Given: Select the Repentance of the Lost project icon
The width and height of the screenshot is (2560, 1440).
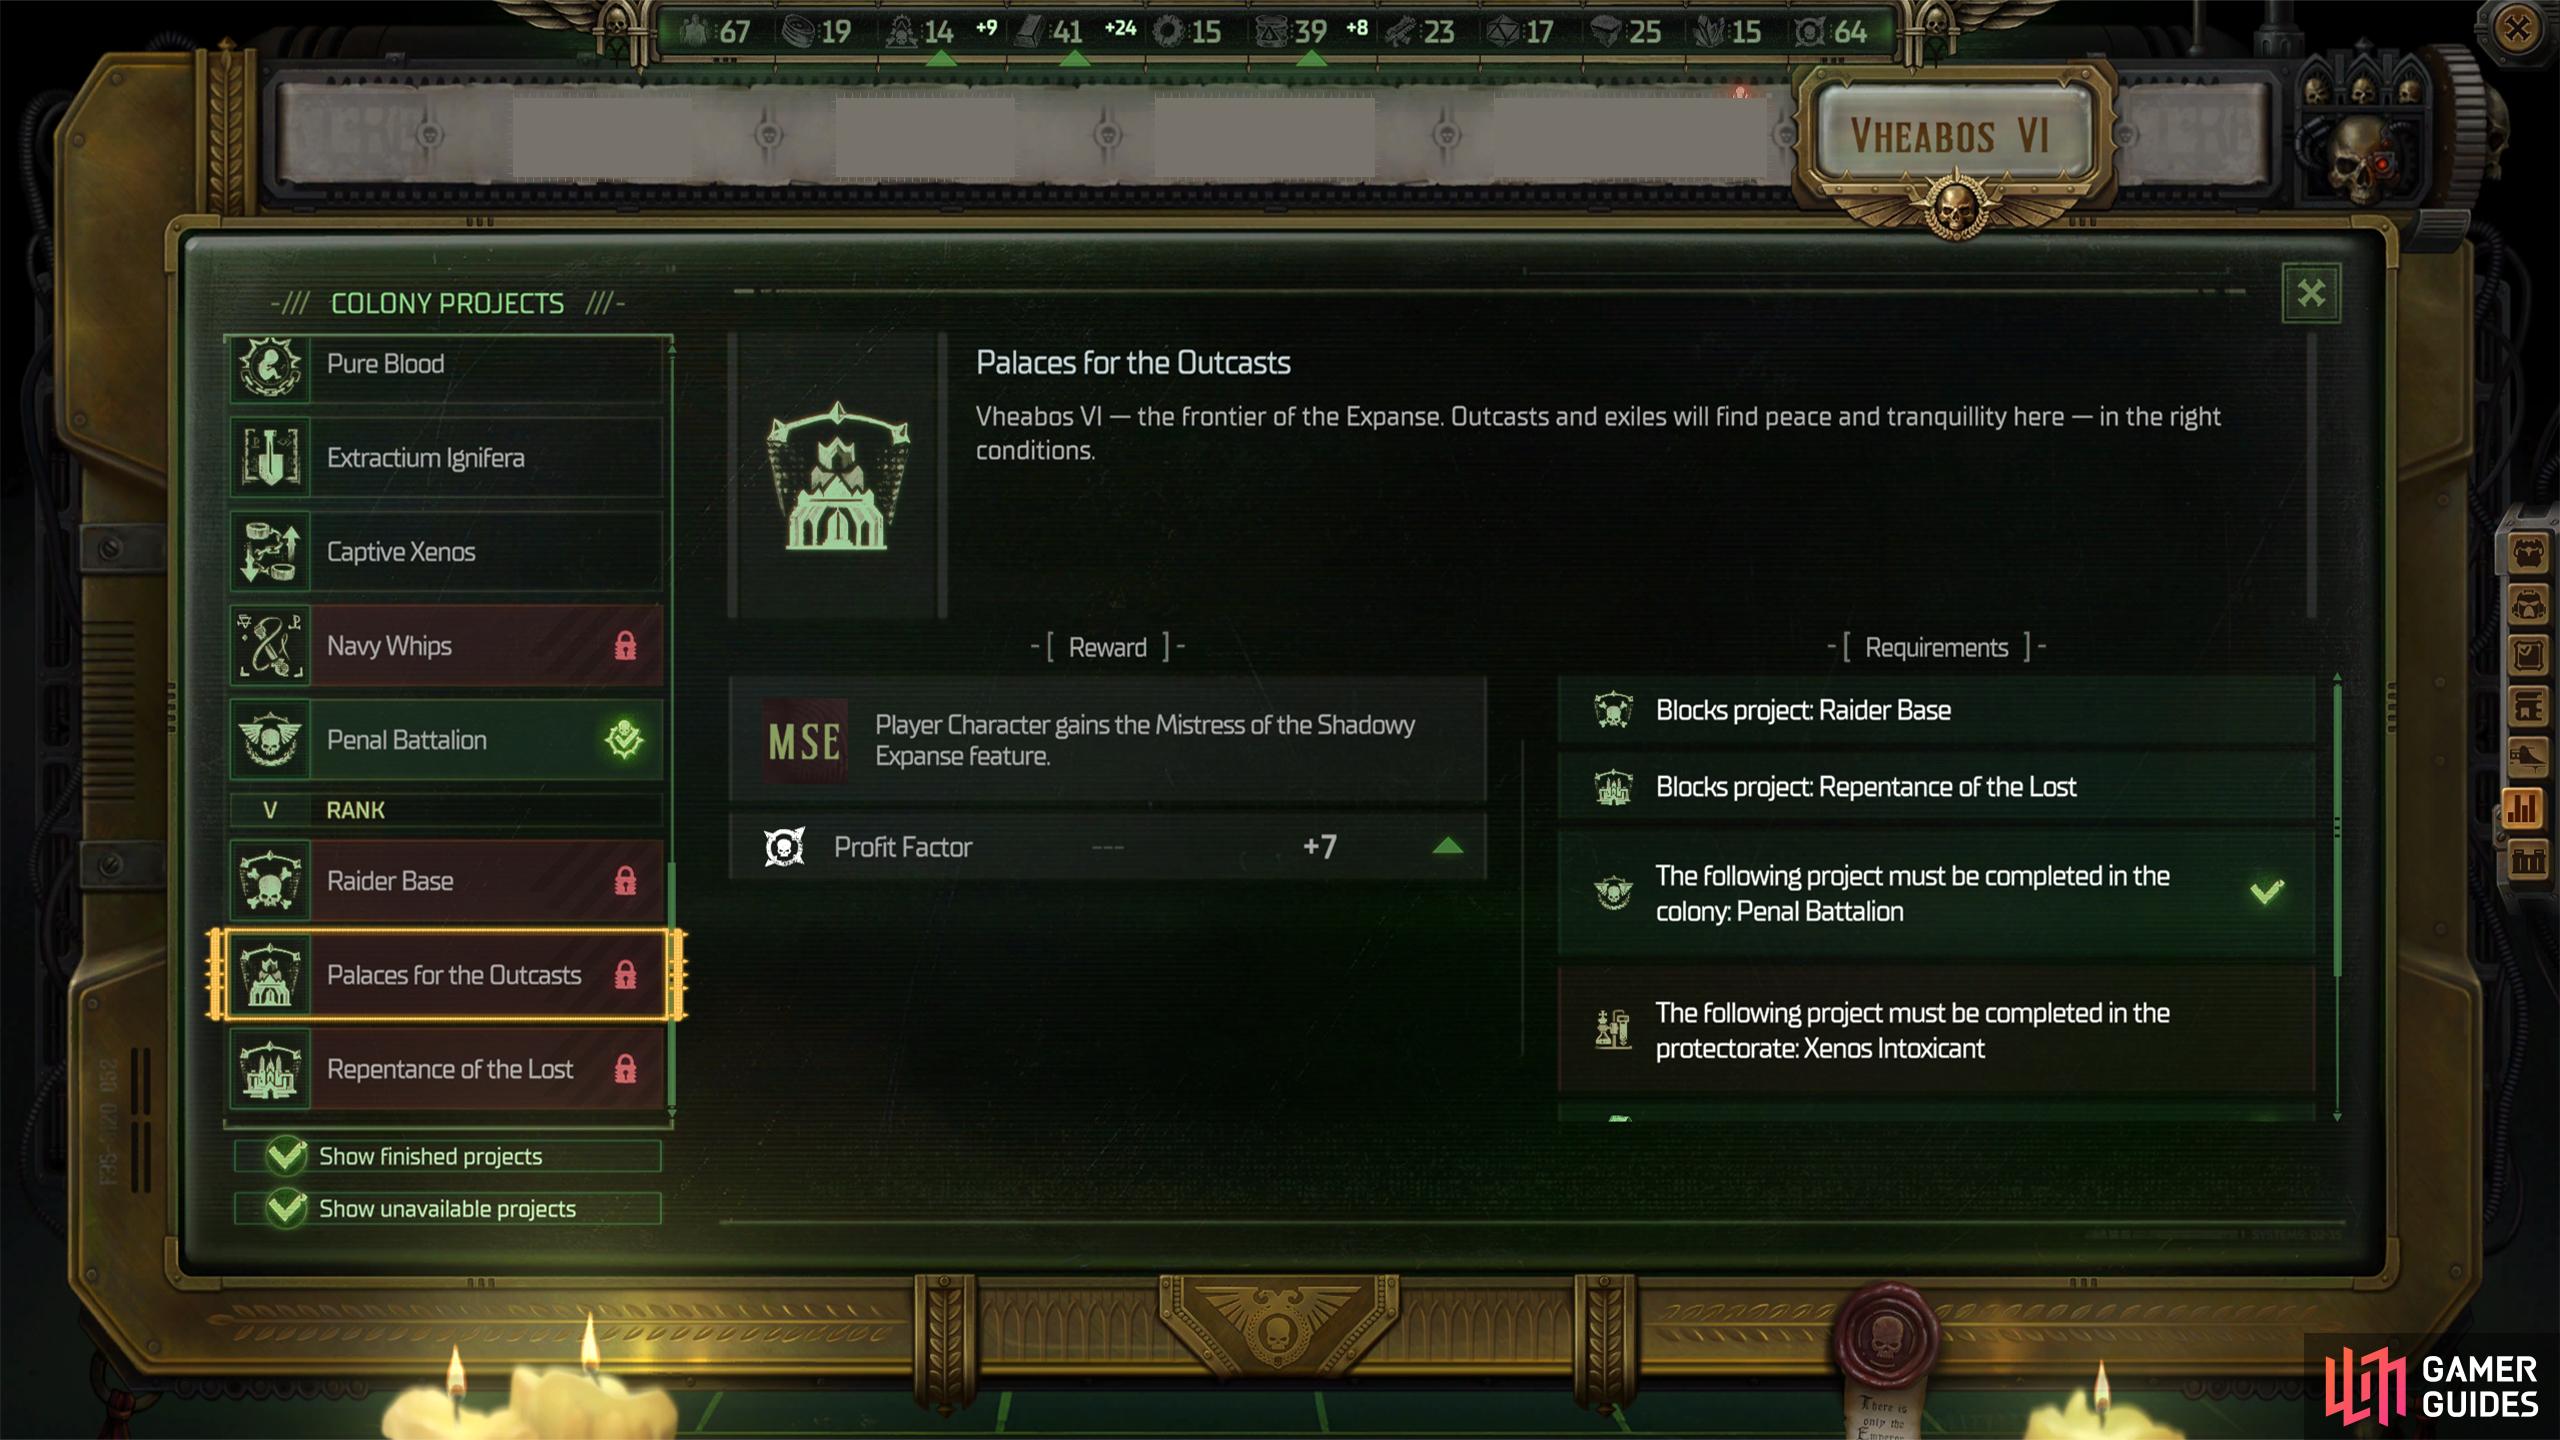Looking at the screenshot, I should point(273,1069).
